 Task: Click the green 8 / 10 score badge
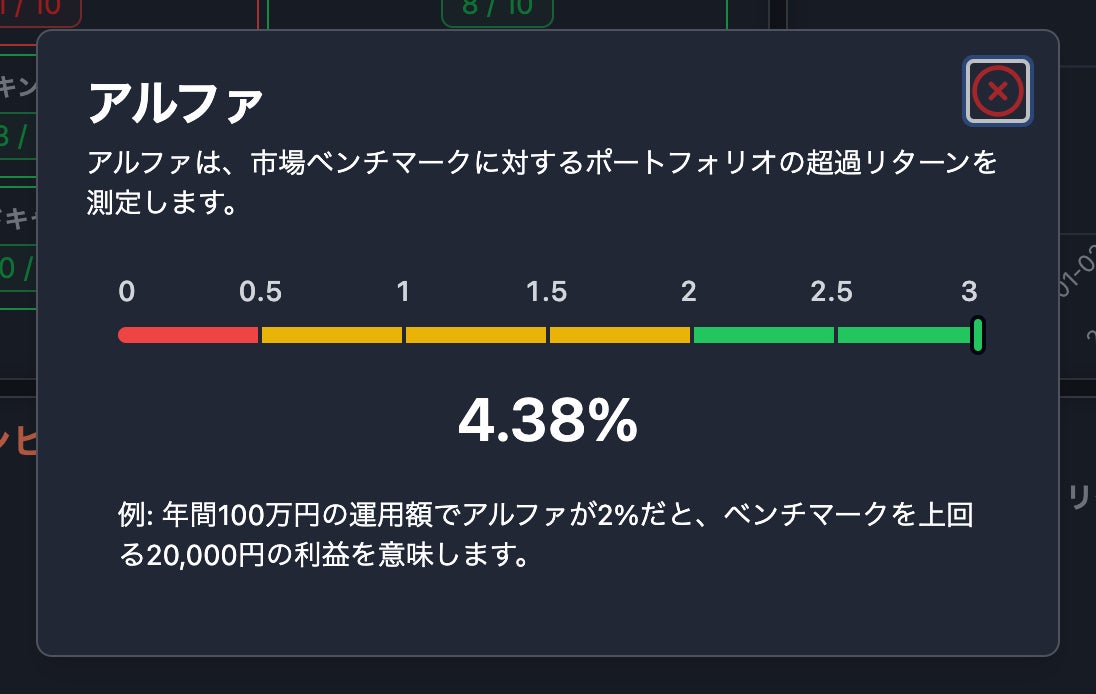[497, 9]
